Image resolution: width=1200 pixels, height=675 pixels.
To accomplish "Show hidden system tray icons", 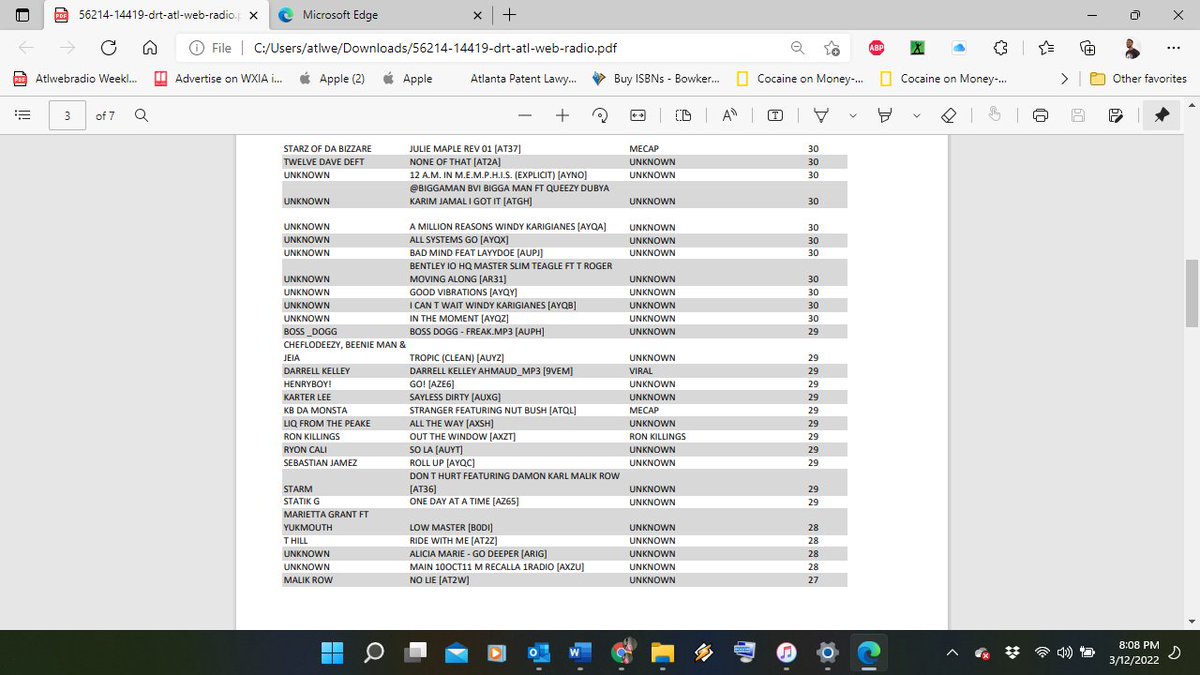I will click(x=954, y=652).
